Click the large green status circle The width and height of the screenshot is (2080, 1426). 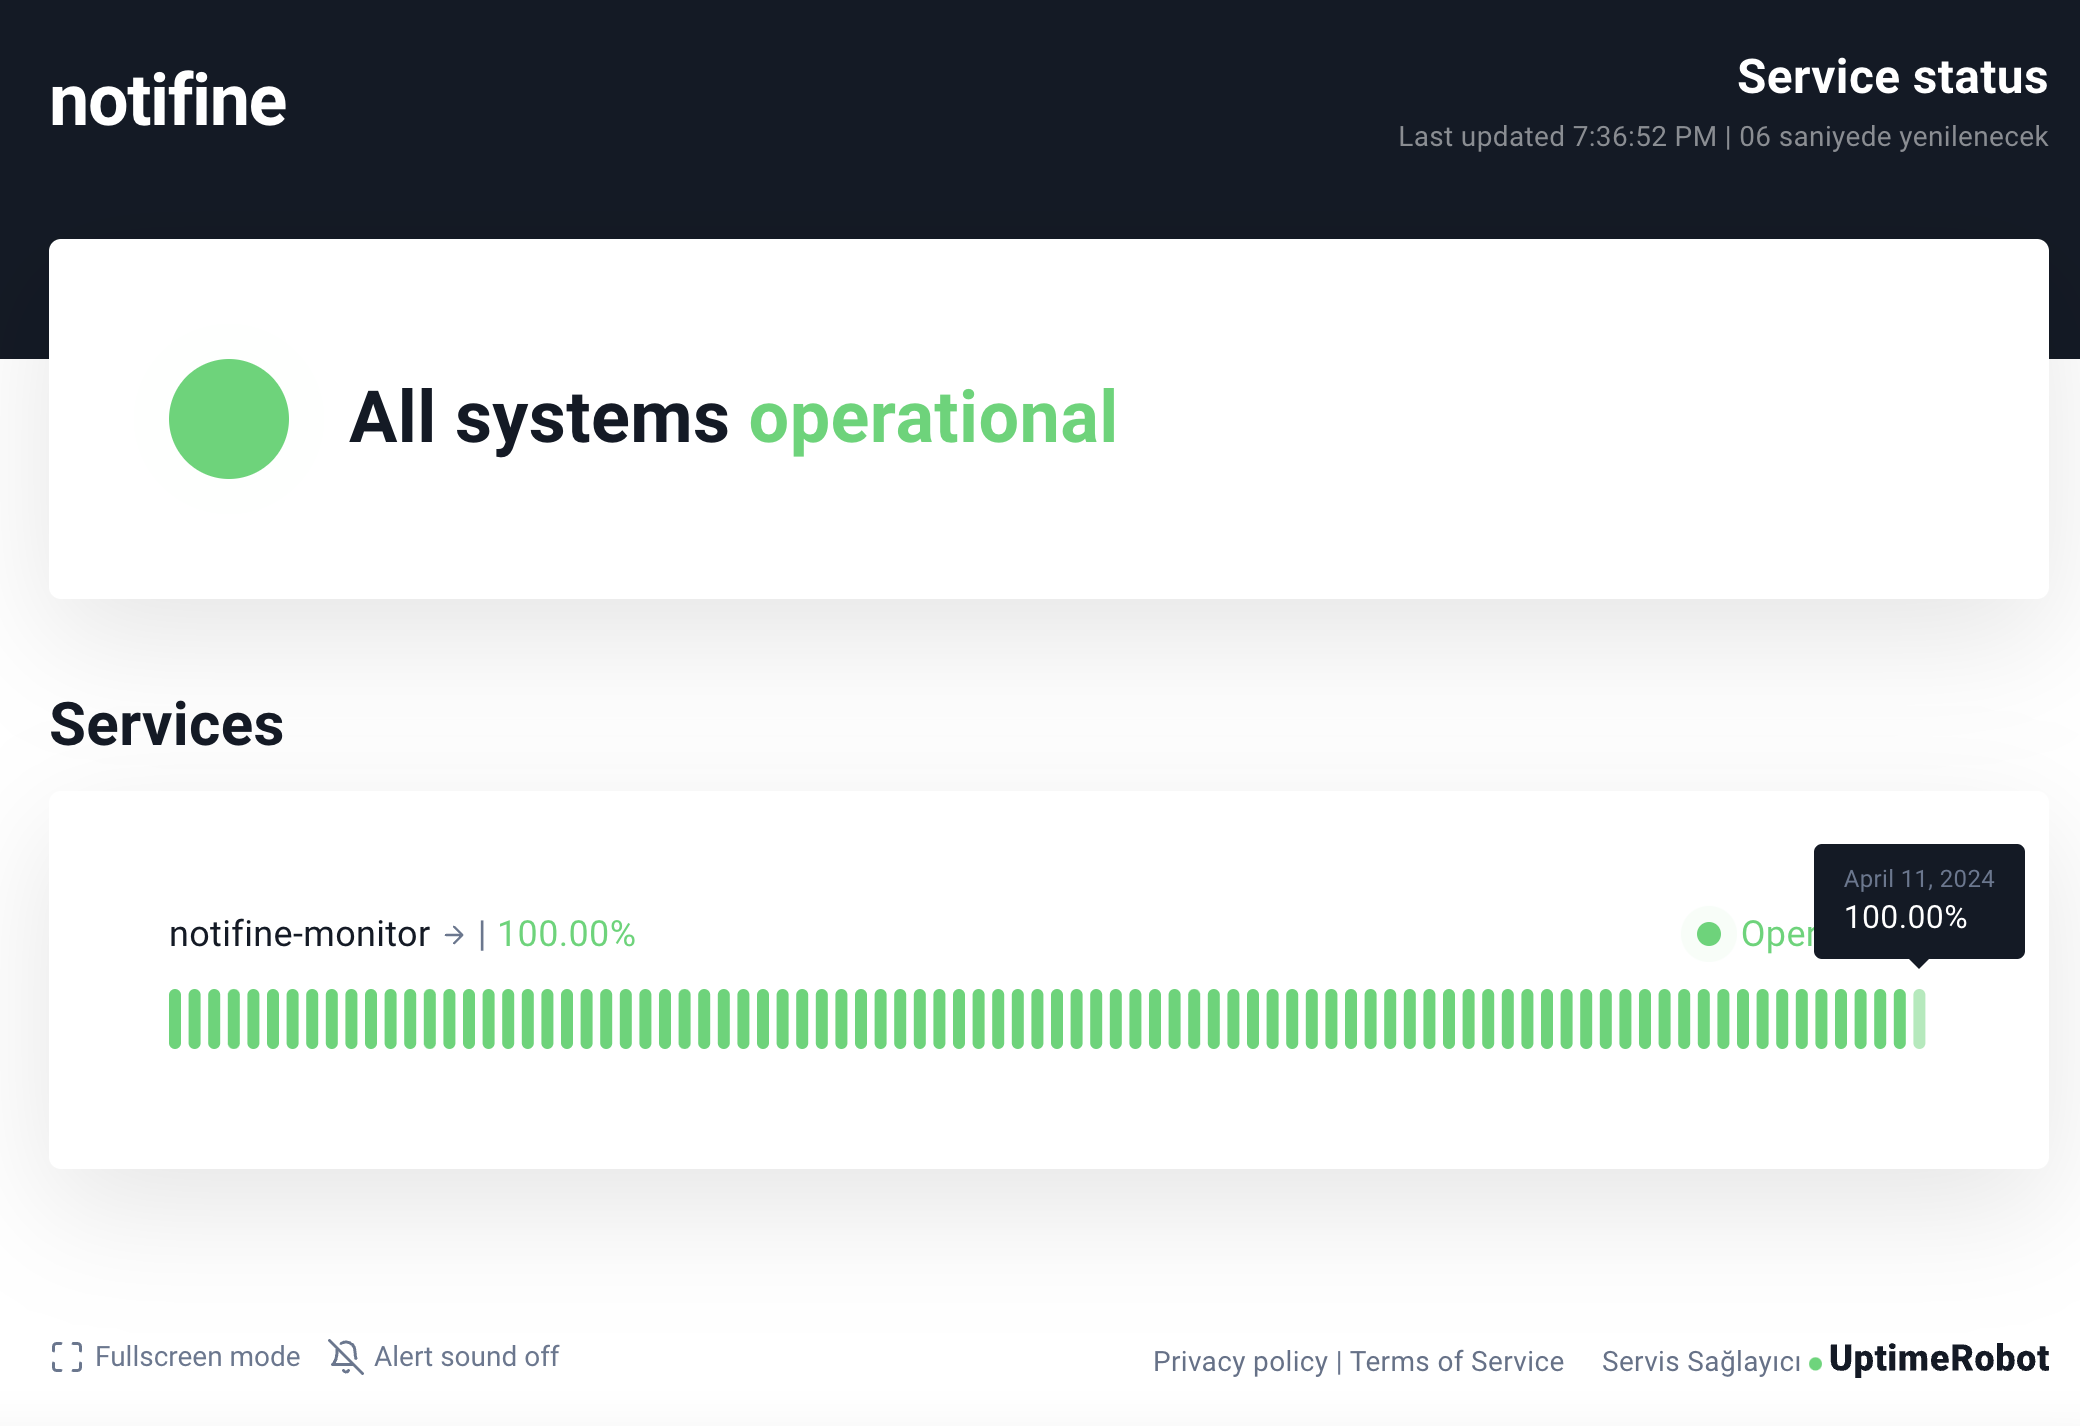tap(229, 419)
